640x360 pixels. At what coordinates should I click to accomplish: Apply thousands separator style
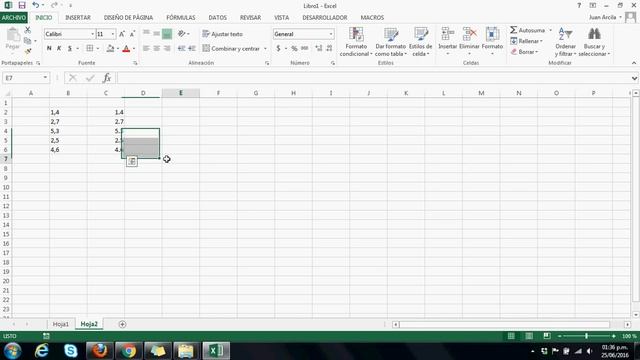coord(304,49)
